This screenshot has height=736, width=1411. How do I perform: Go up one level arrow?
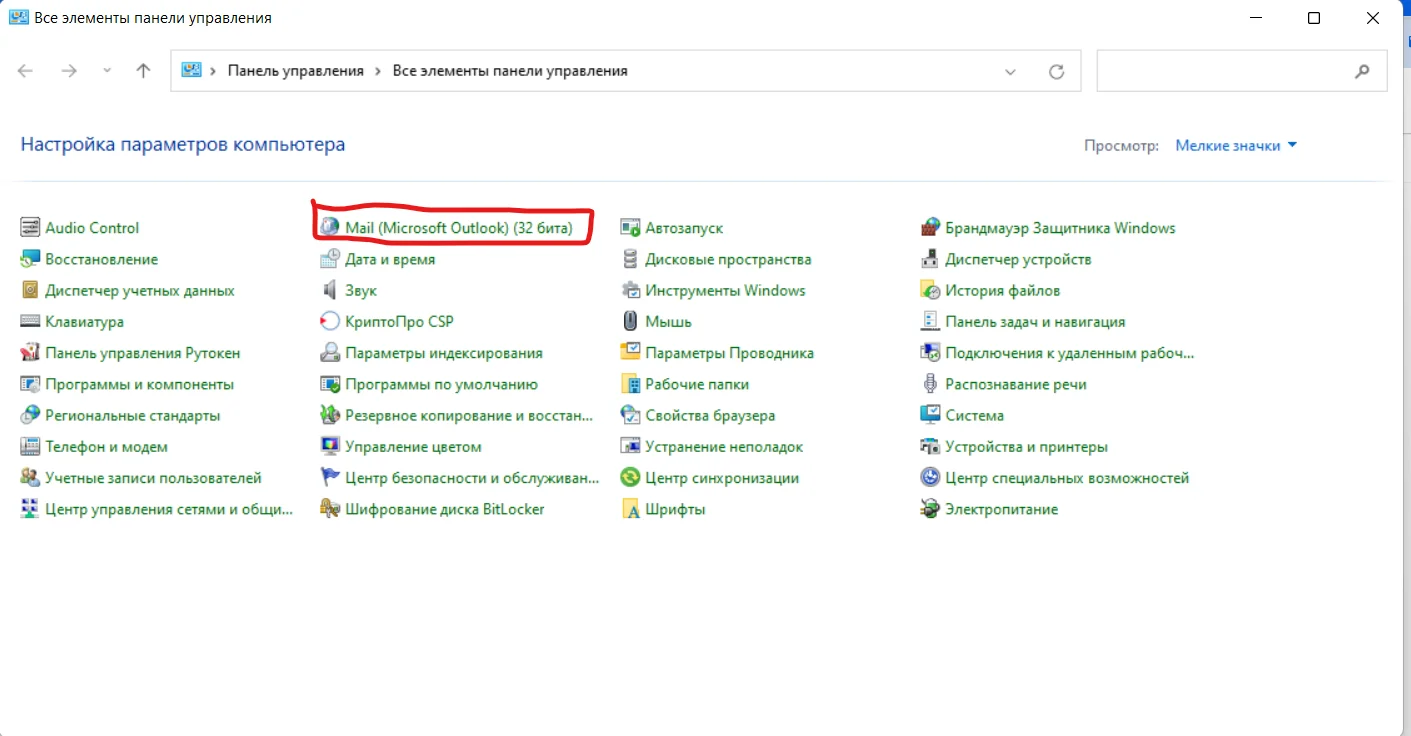coord(143,71)
